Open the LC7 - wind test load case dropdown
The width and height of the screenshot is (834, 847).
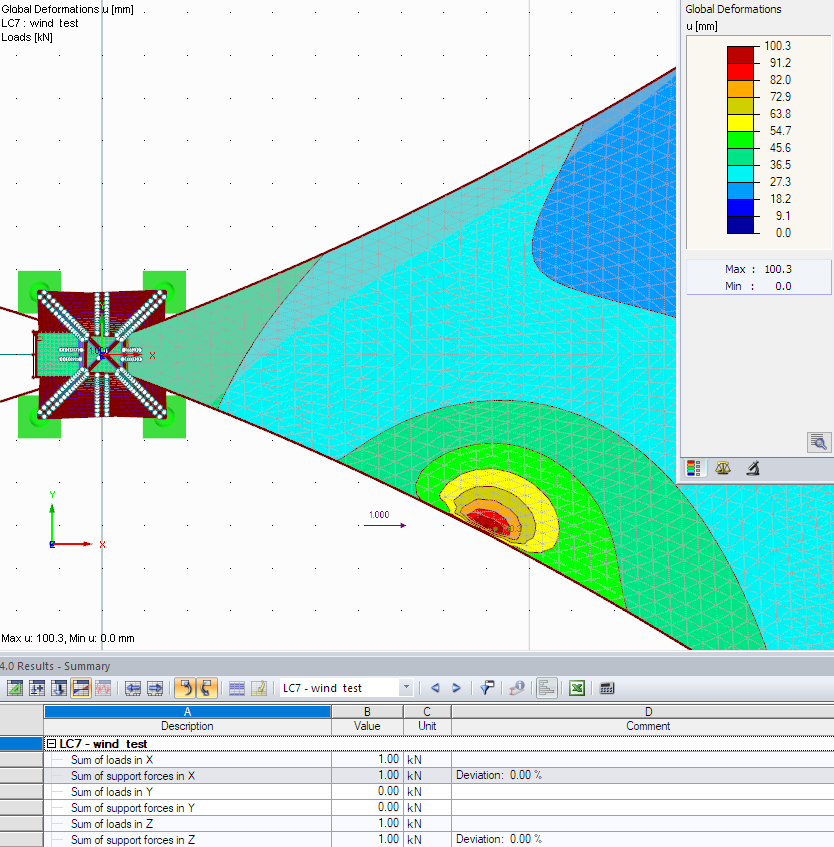406,688
